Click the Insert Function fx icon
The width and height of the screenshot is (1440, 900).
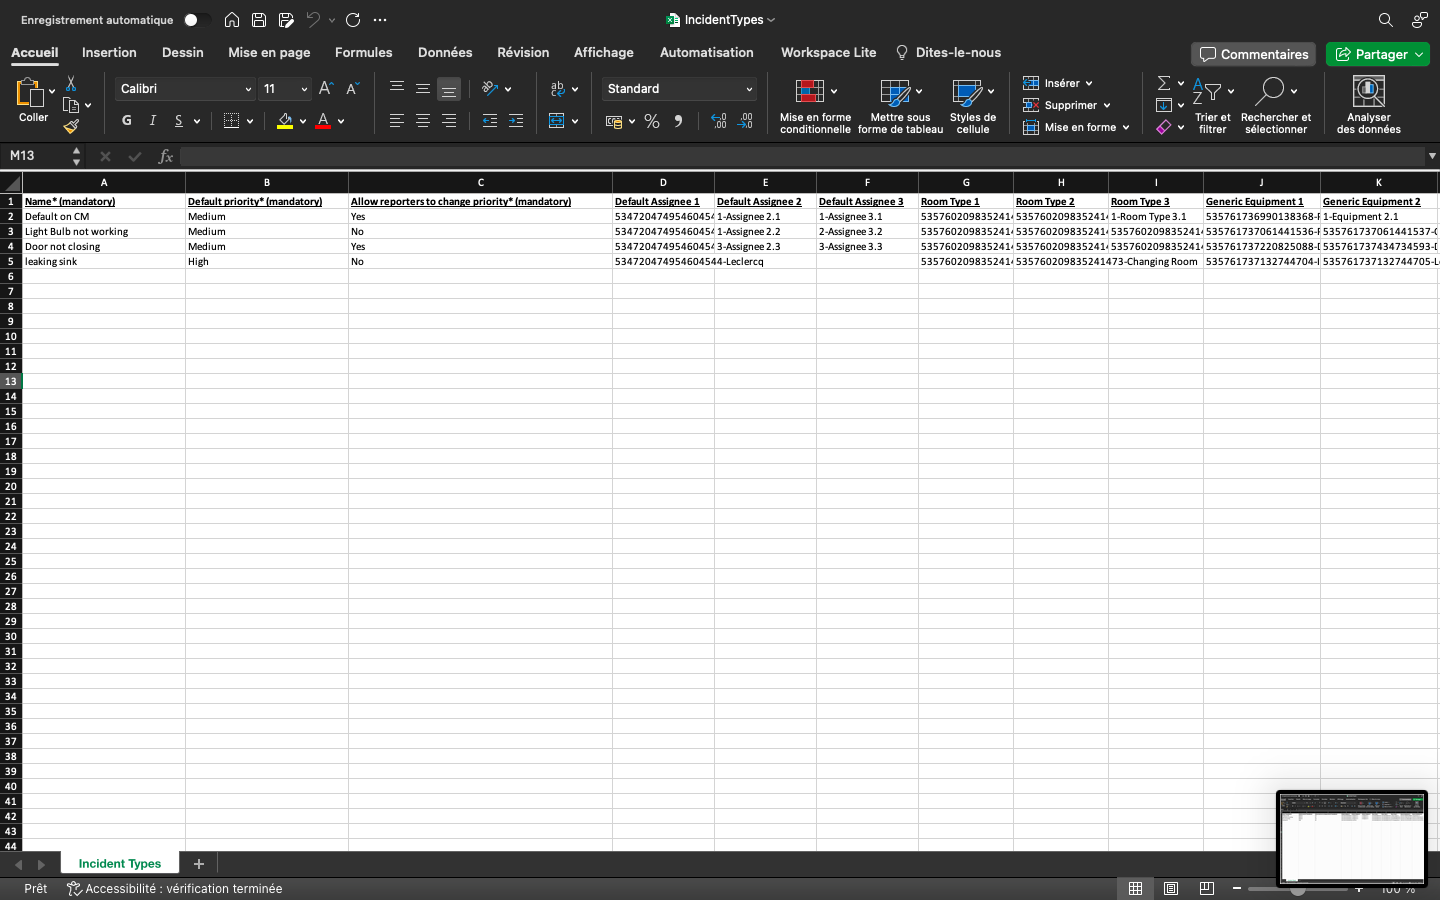tap(166, 156)
